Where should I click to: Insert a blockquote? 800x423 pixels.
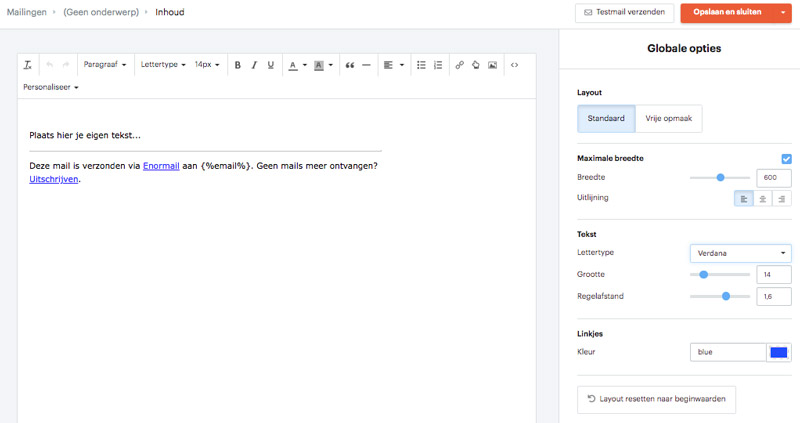pyautogui.click(x=350, y=65)
